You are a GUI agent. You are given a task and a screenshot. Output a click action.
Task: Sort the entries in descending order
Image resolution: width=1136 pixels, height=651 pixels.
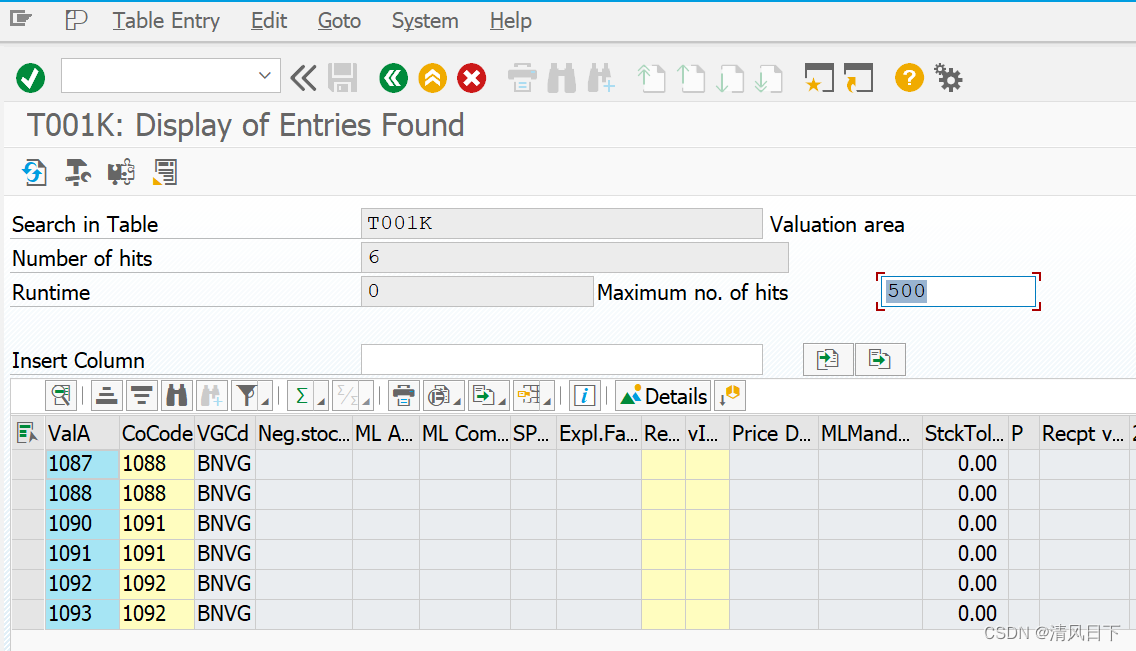pos(140,395)
